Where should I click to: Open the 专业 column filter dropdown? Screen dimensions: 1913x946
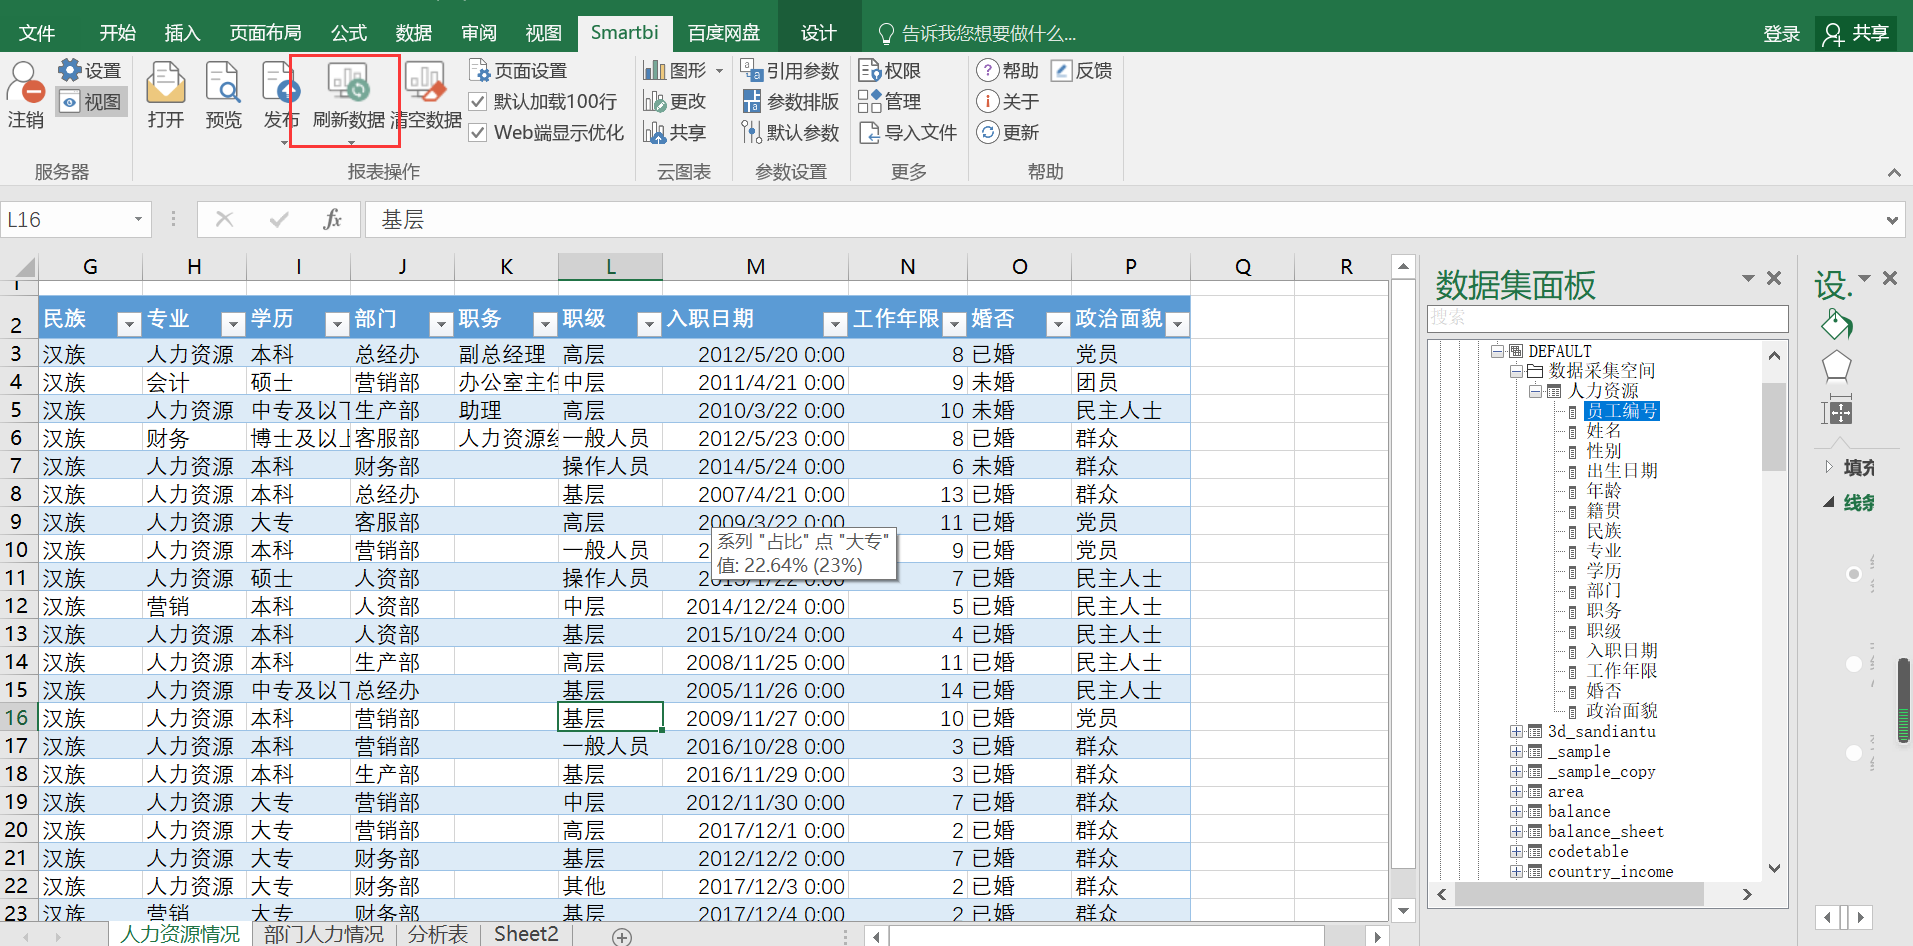(x=233, y=324)
